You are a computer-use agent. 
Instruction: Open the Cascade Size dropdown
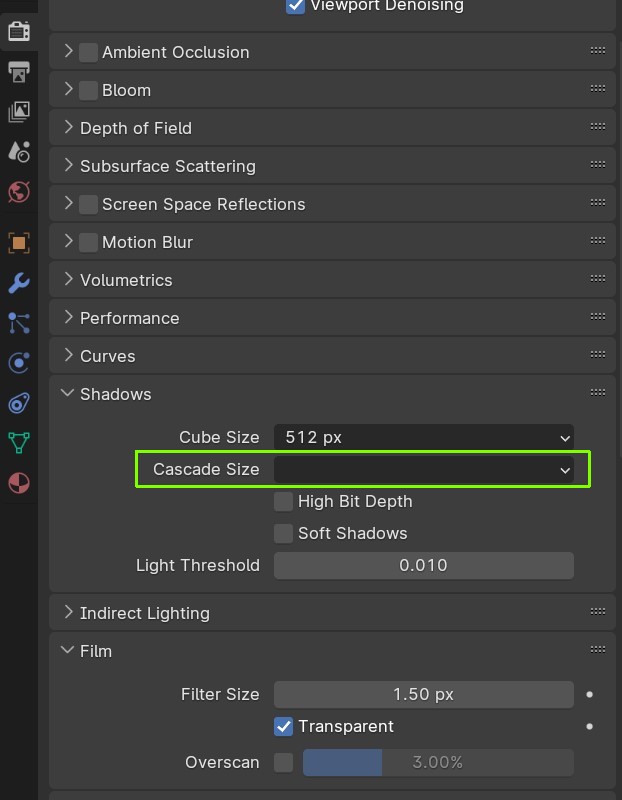[x=424, y=469]
